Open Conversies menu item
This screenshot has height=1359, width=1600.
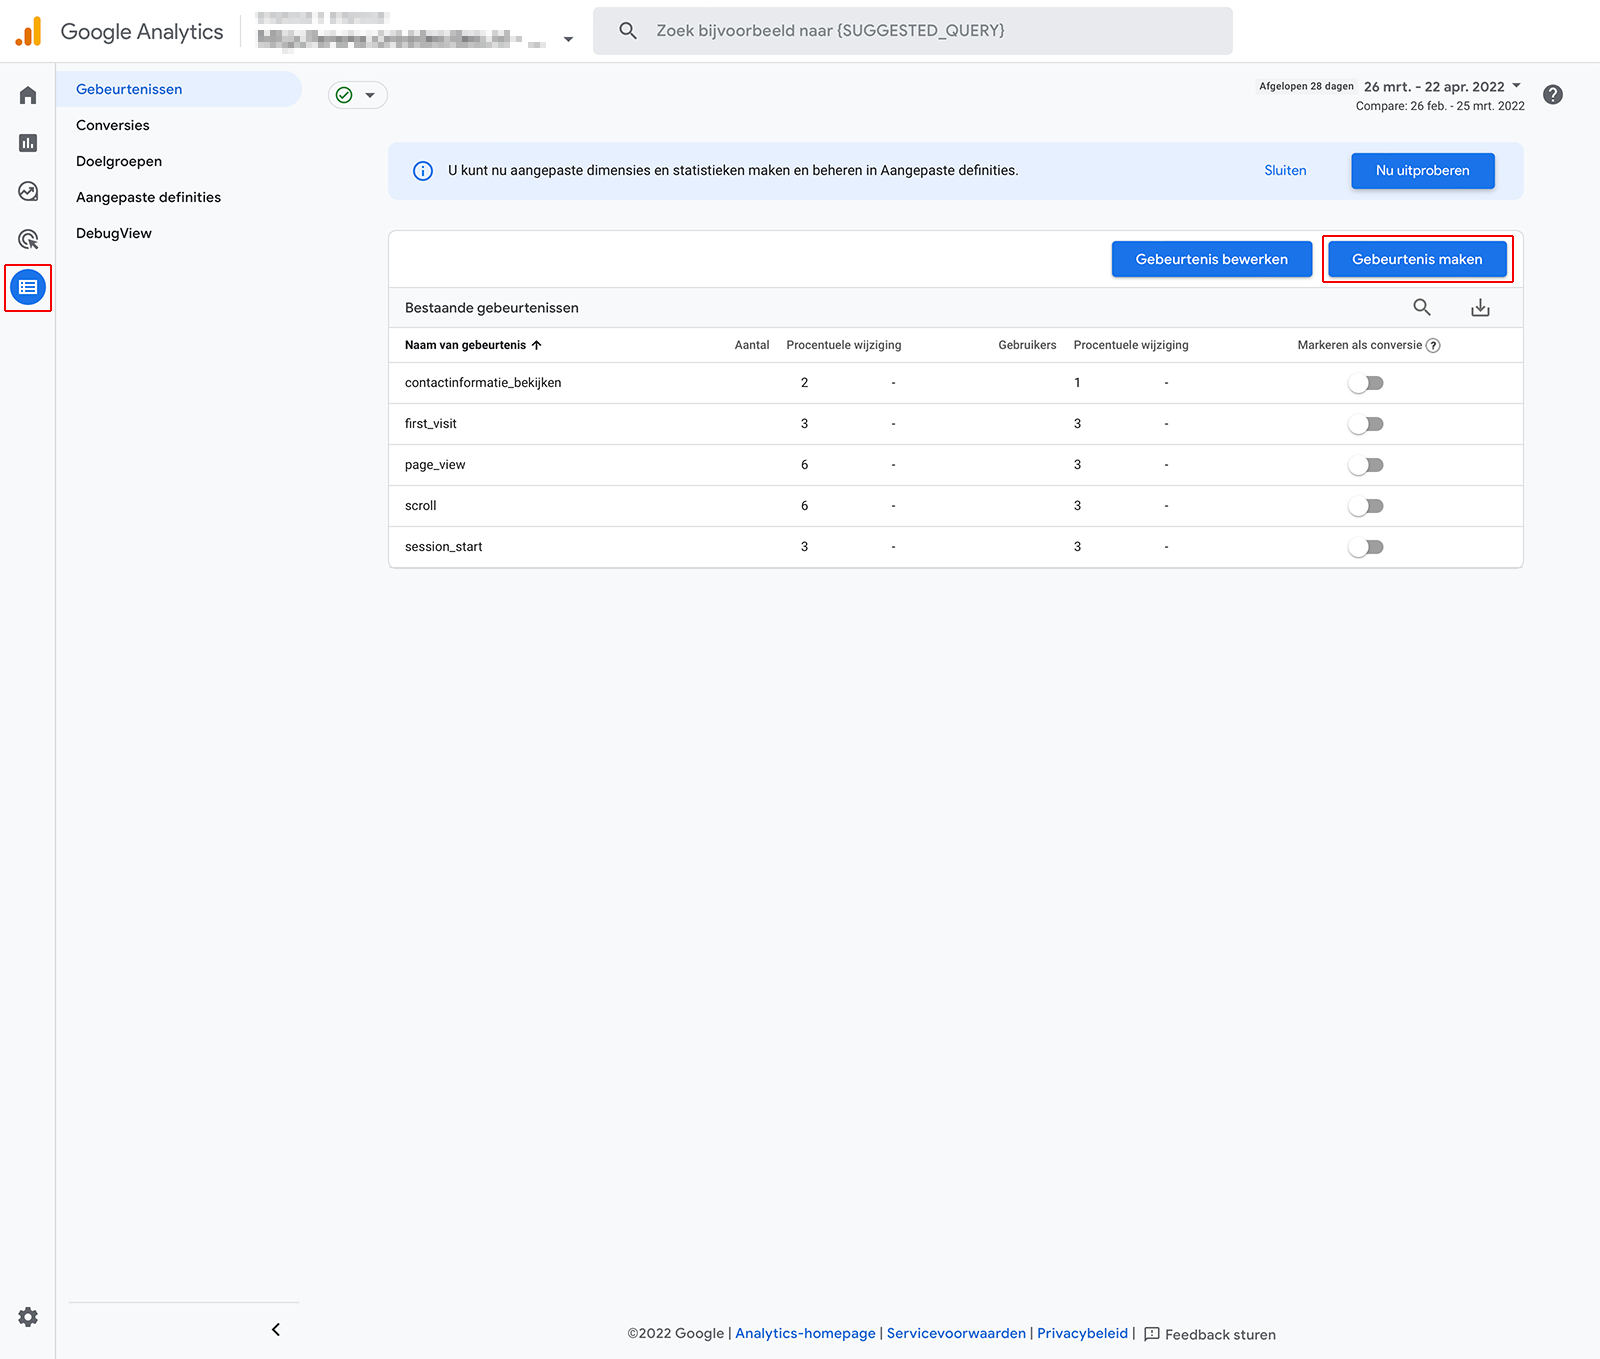point(113,125)
